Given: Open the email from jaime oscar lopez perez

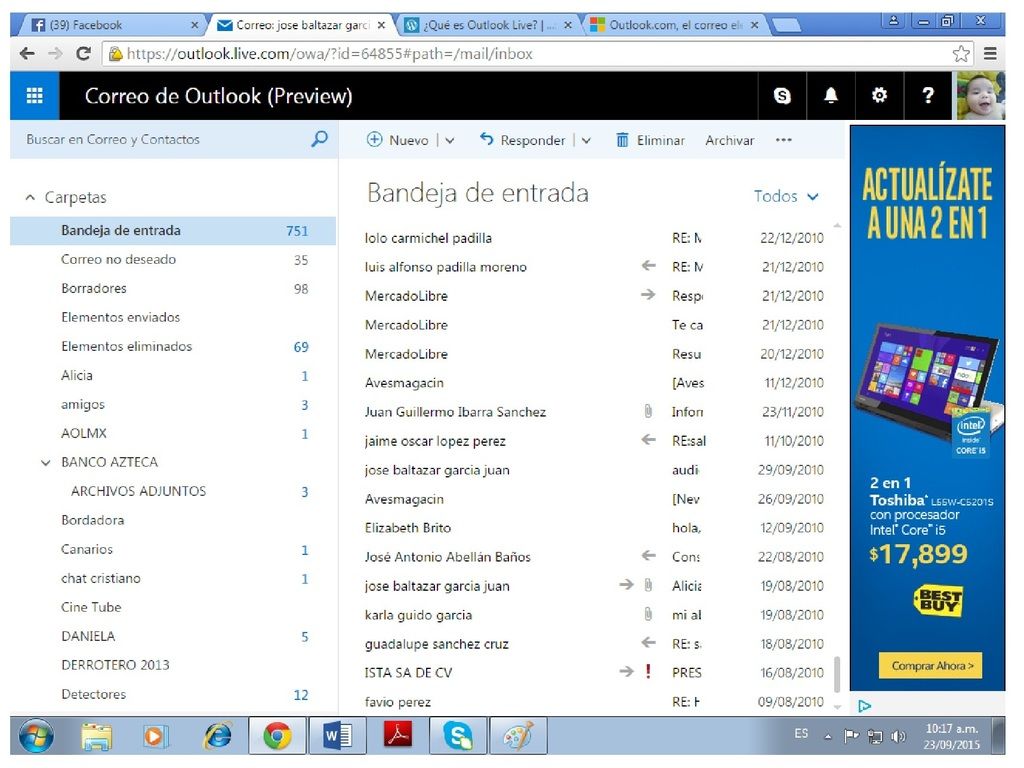Looking at the screenshot, I should click(594, 441).
